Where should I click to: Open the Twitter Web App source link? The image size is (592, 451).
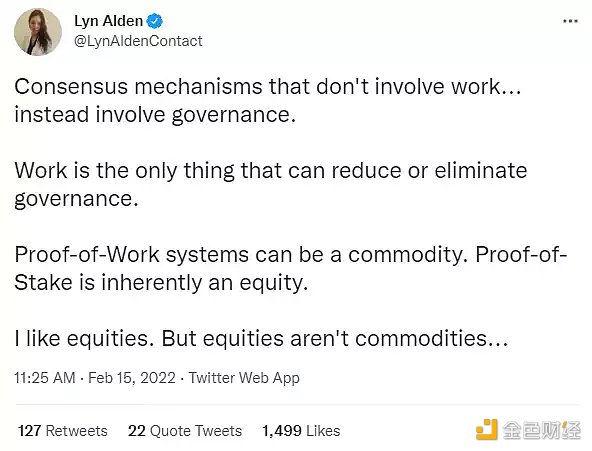[244, 378]
